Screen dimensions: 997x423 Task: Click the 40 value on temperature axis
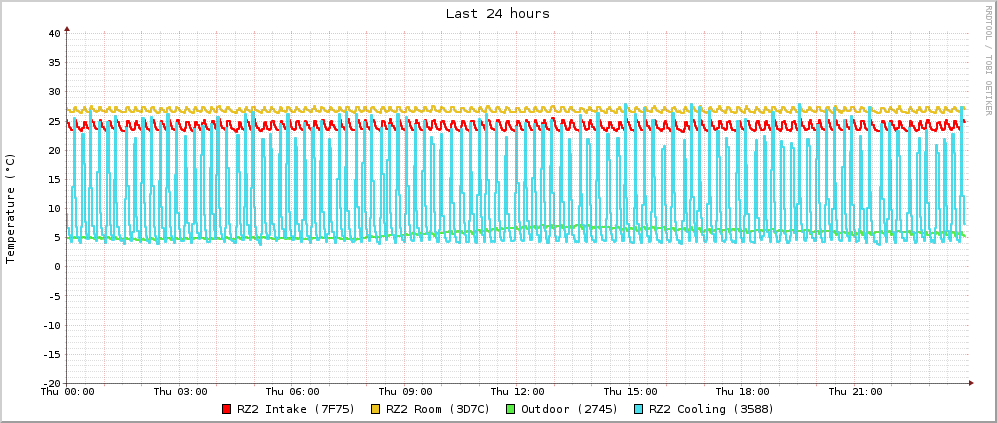coord(55,34)
